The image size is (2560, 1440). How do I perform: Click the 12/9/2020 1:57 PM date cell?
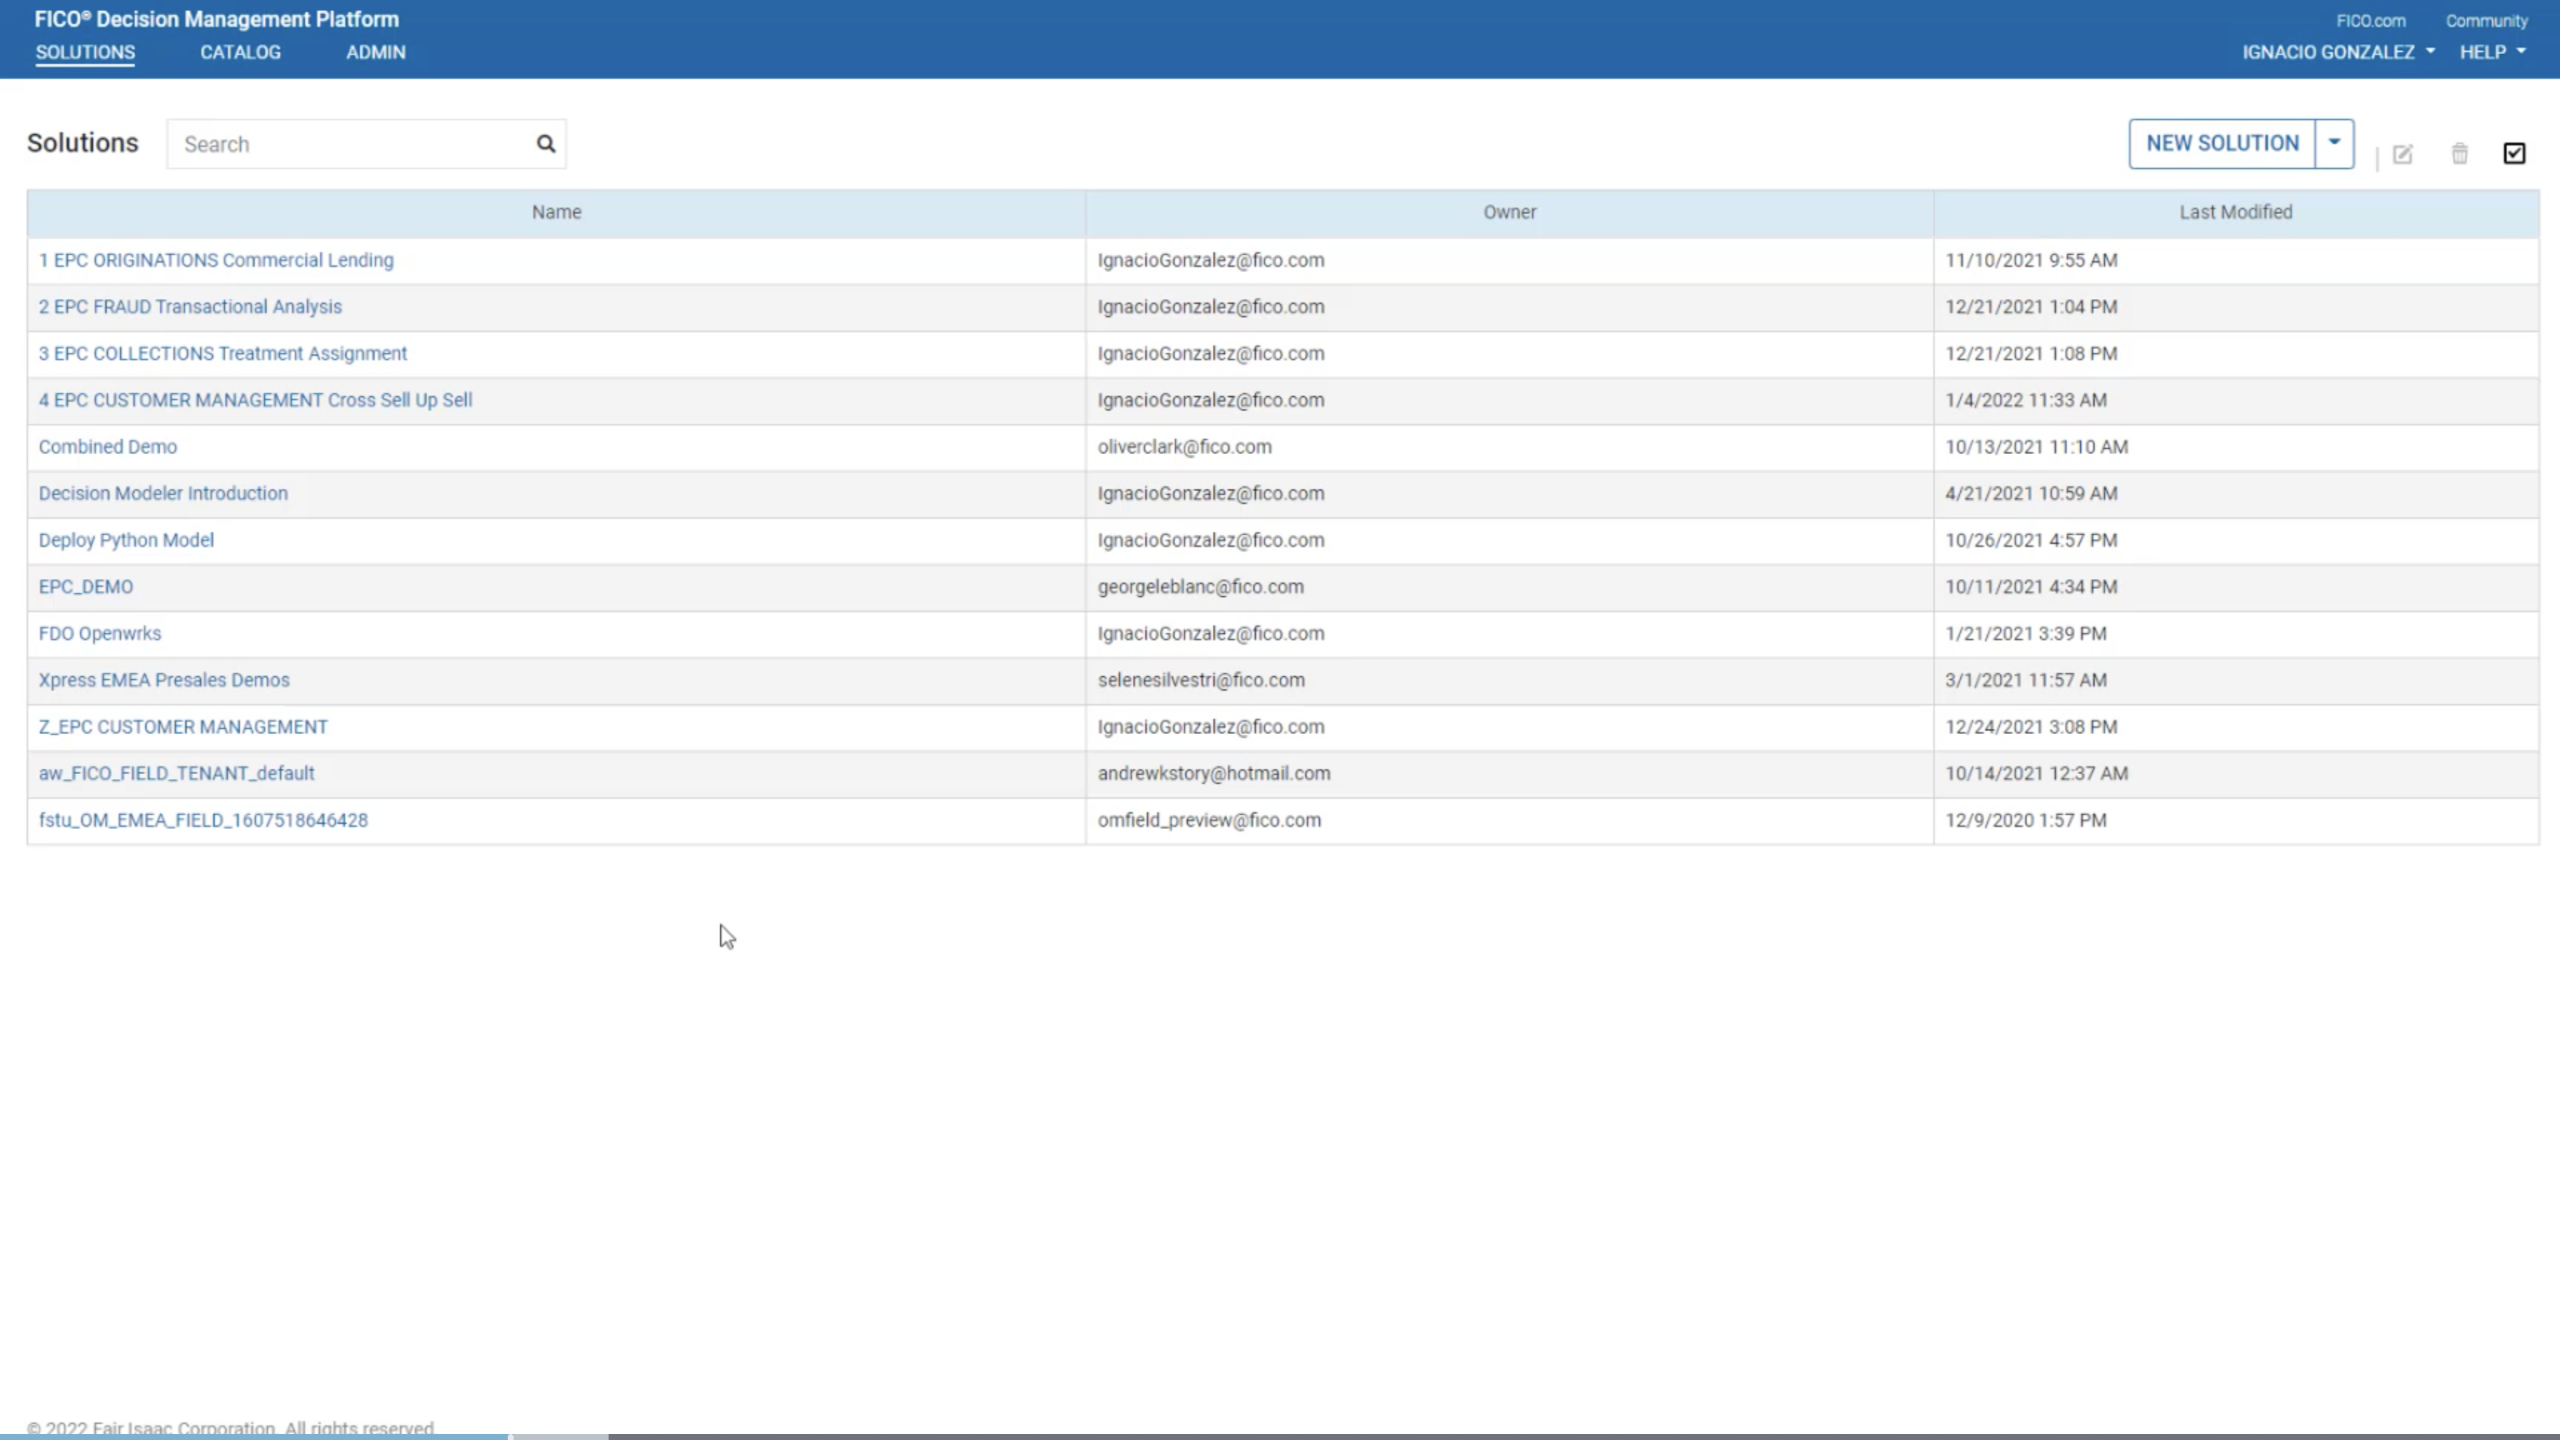[x=2236, y=820]
